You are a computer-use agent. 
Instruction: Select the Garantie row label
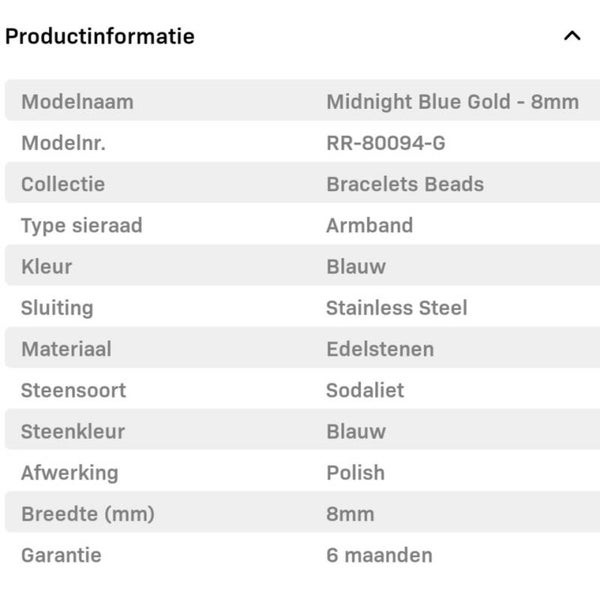point(61,554)
